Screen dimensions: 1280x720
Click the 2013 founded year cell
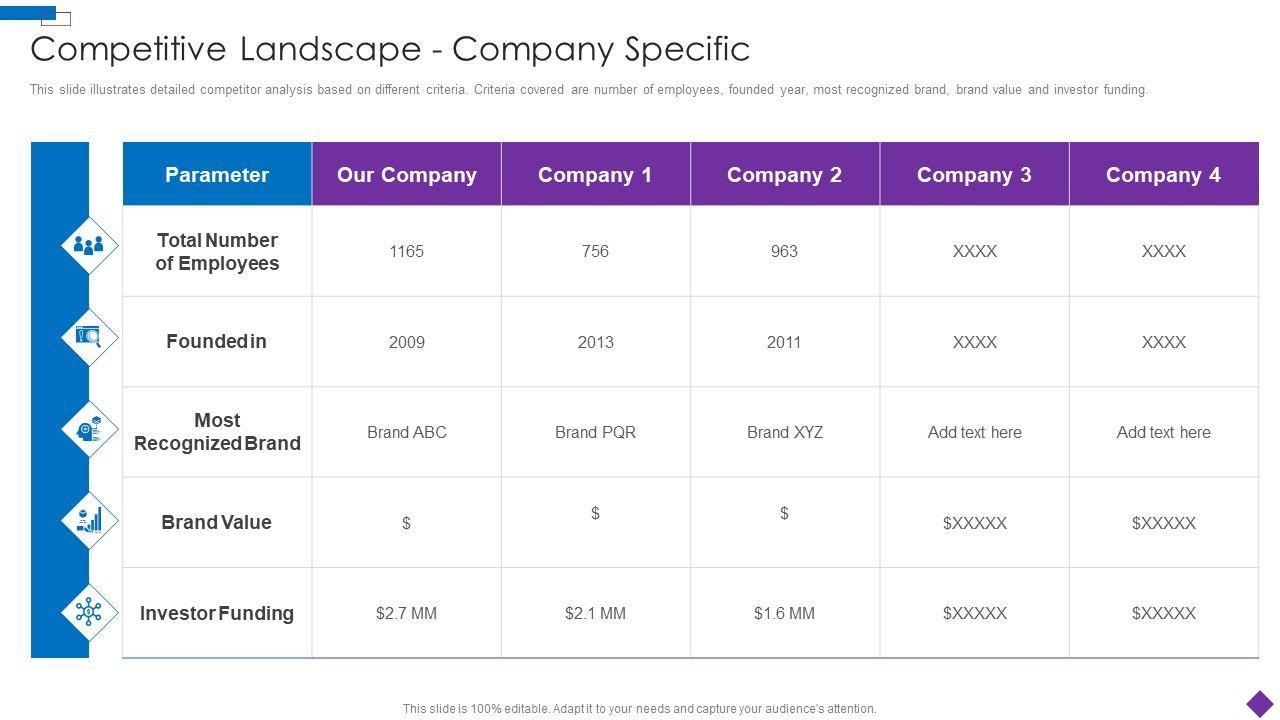tap(595, 342)
